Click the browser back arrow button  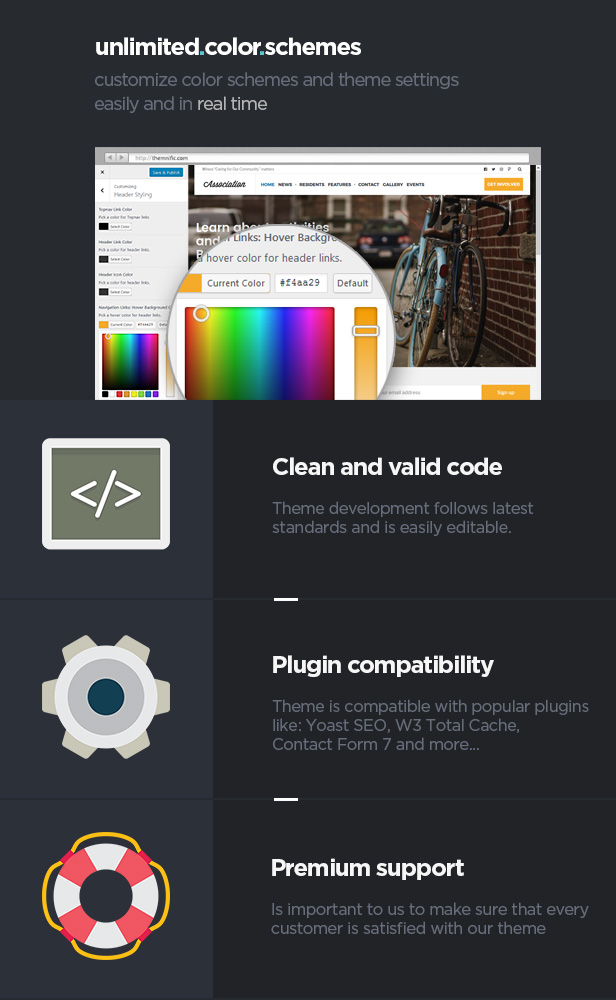tap(110, 157)
